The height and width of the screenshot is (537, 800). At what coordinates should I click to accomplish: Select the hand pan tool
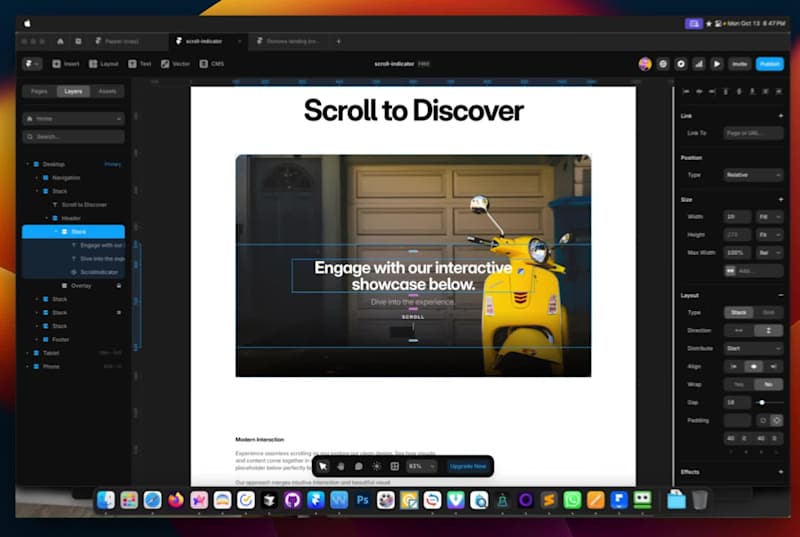(x=341, y=466)
